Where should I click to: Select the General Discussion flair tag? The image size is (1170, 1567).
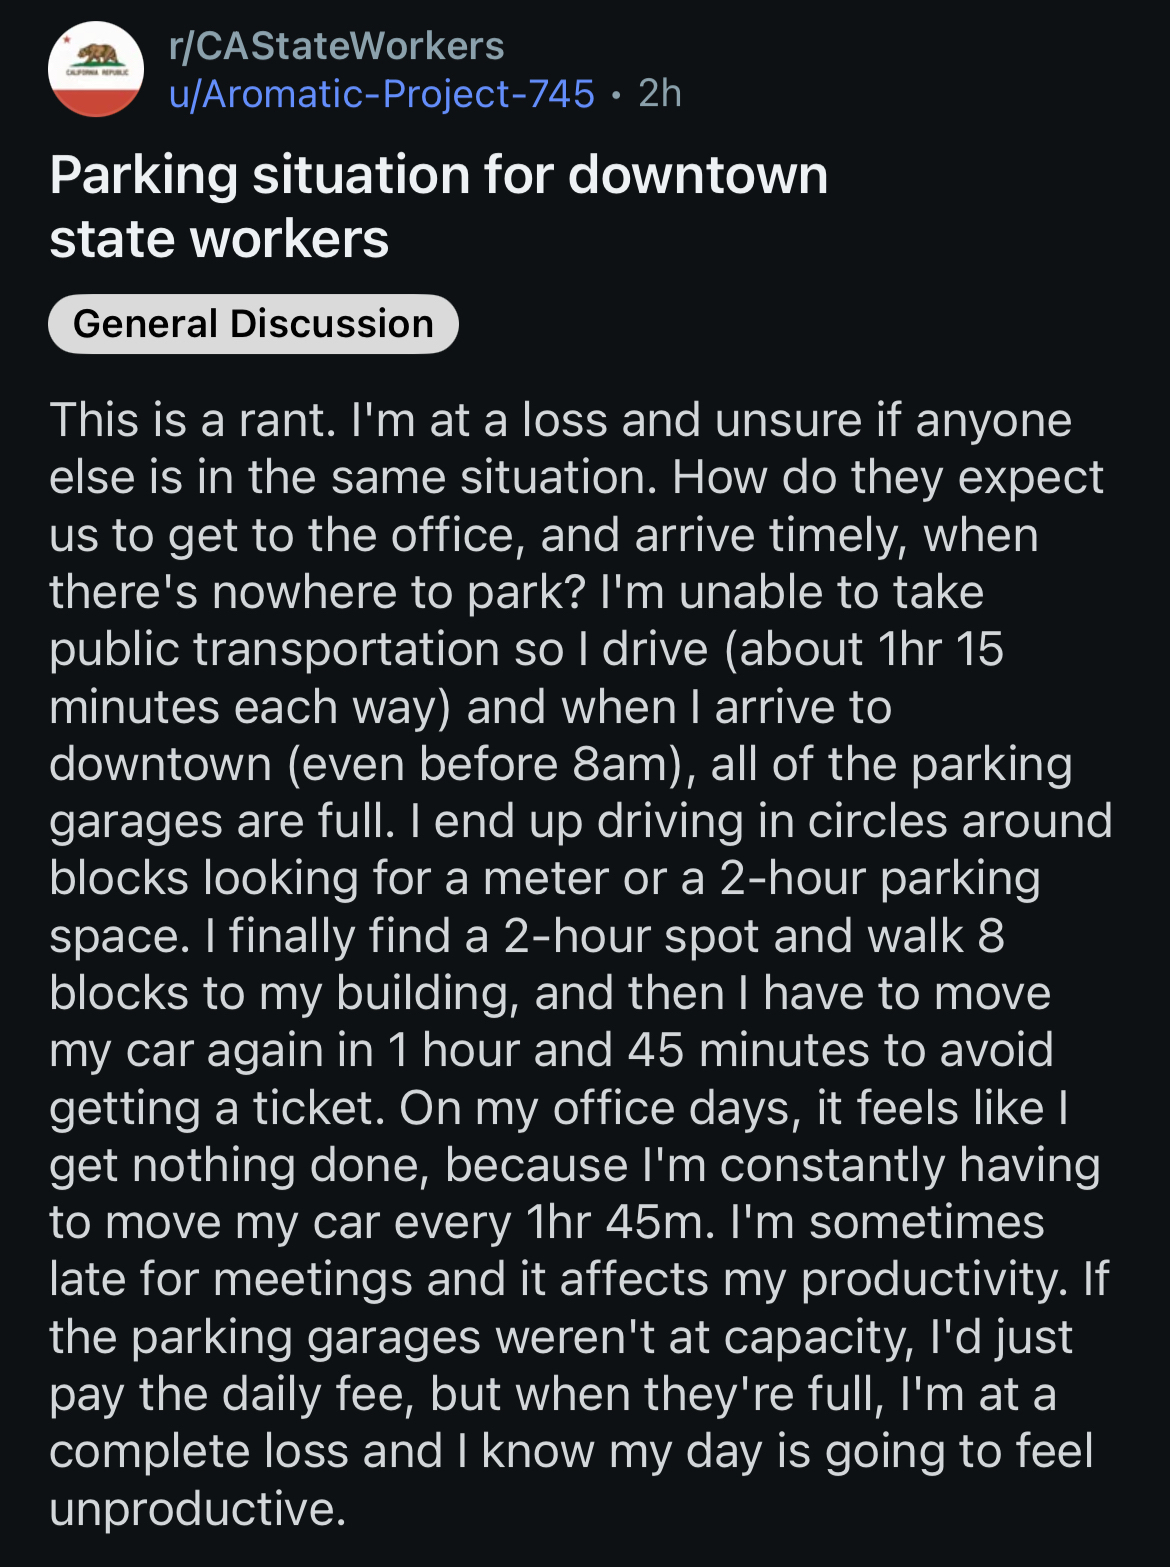[x=253, y=324]
